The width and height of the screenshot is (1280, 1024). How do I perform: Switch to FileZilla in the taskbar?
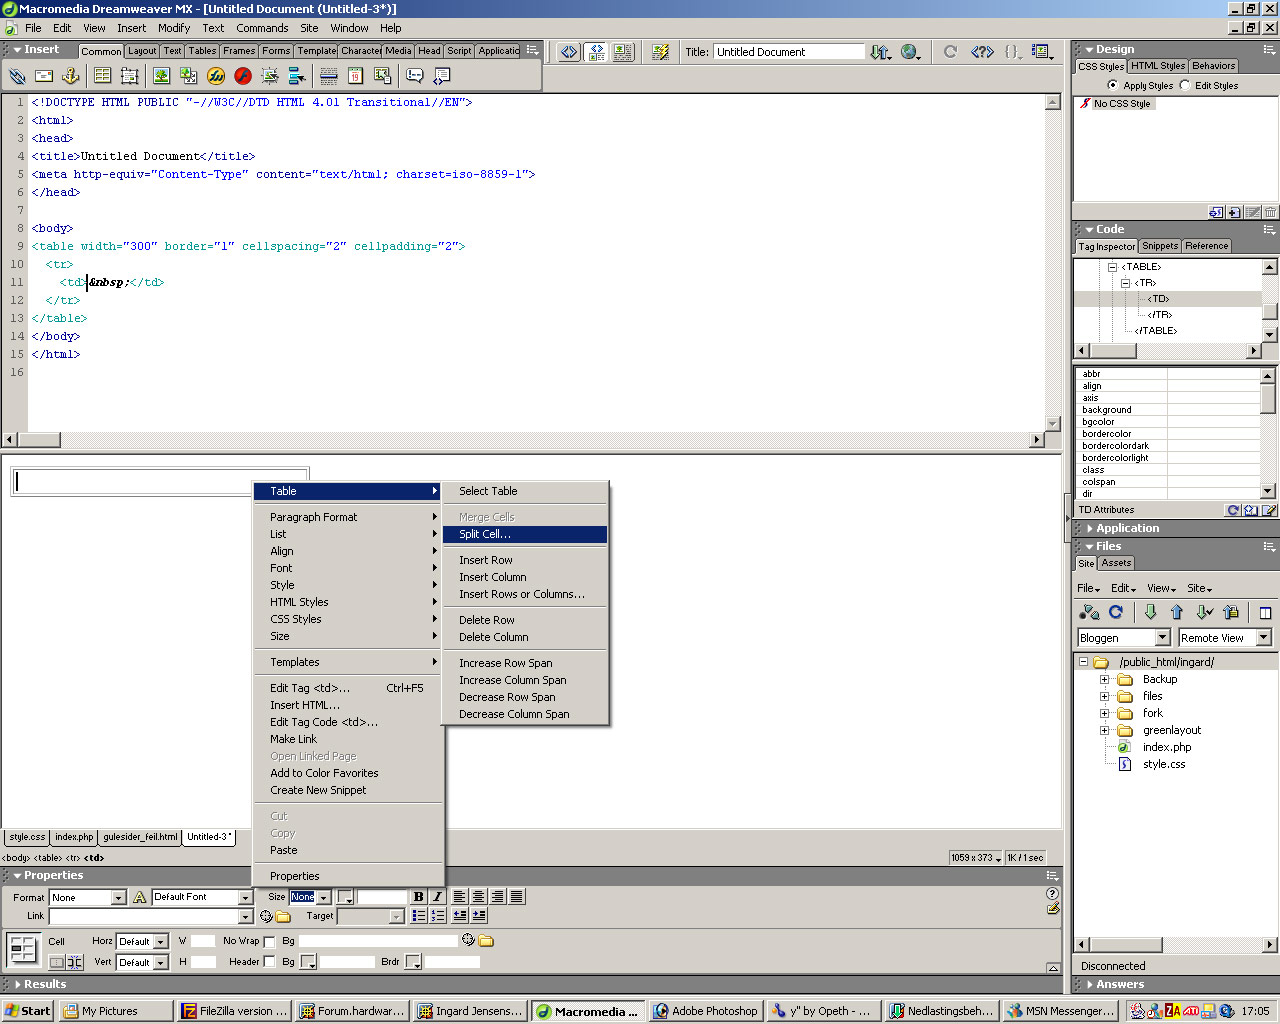[235, 1011]
